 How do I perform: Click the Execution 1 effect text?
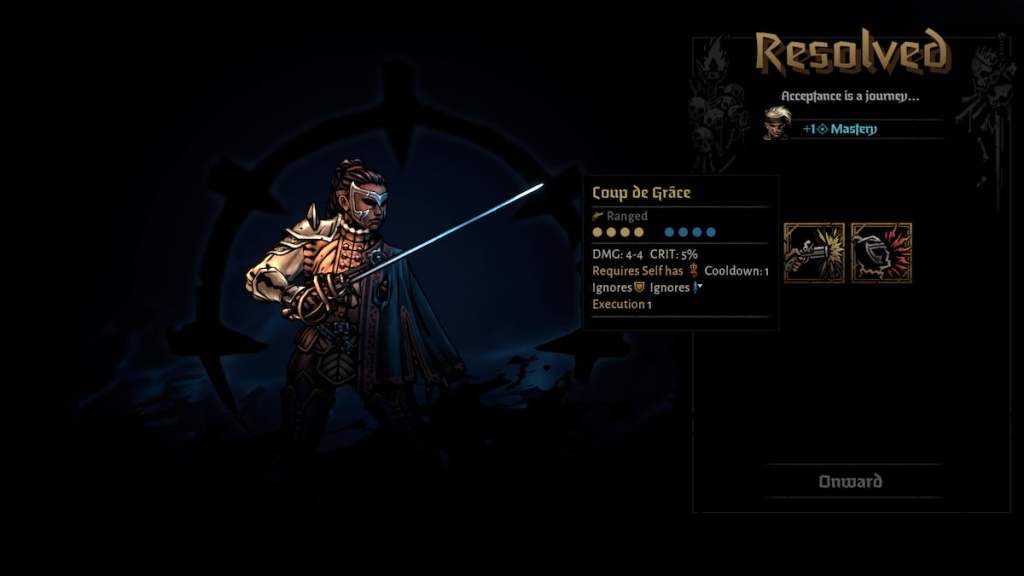[622, 304]
